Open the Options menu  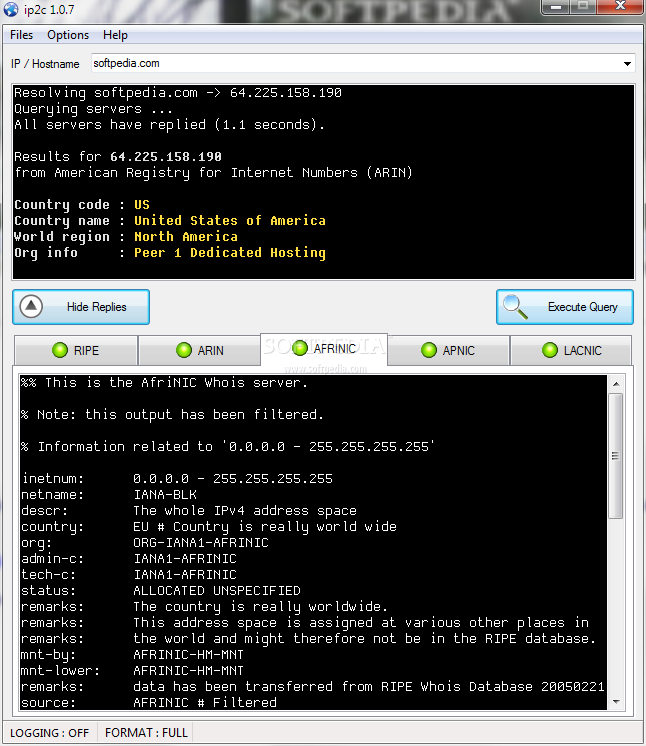[68, 35]
